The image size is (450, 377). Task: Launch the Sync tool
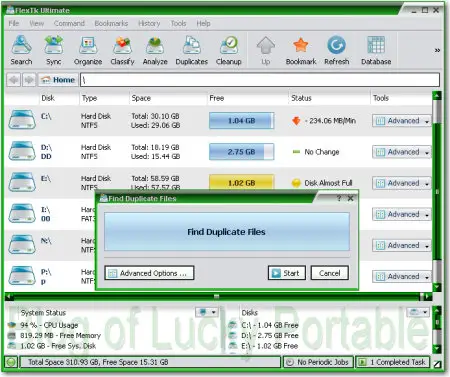(54, 50)
